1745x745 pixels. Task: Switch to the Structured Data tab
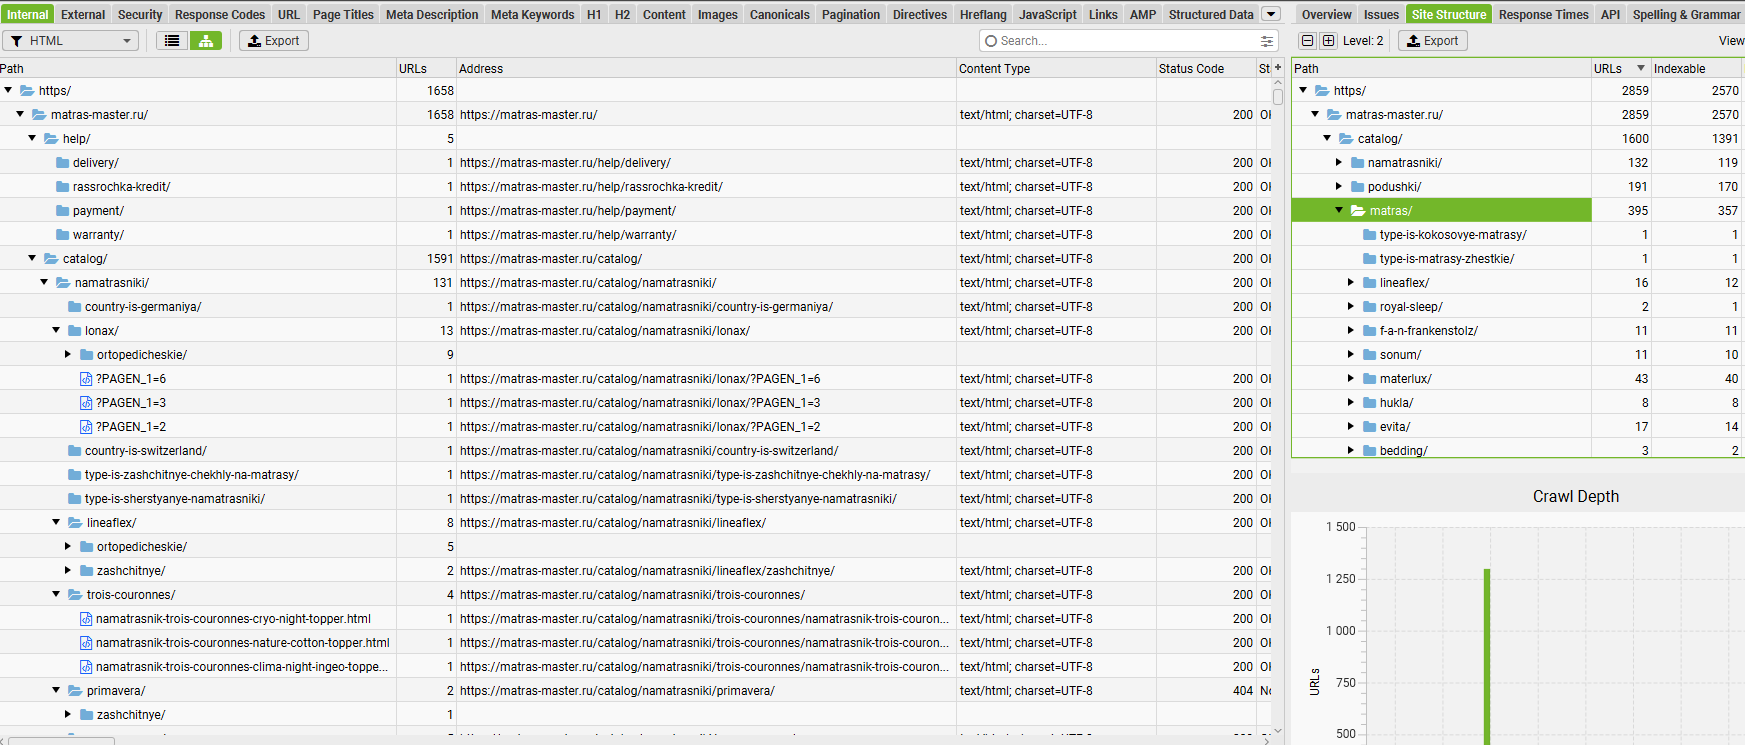[x=1211, y=14]
